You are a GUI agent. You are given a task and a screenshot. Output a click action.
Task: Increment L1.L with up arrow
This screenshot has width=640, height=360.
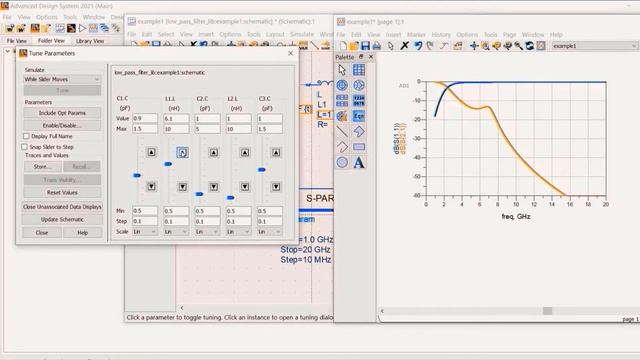tap(182, 153)
